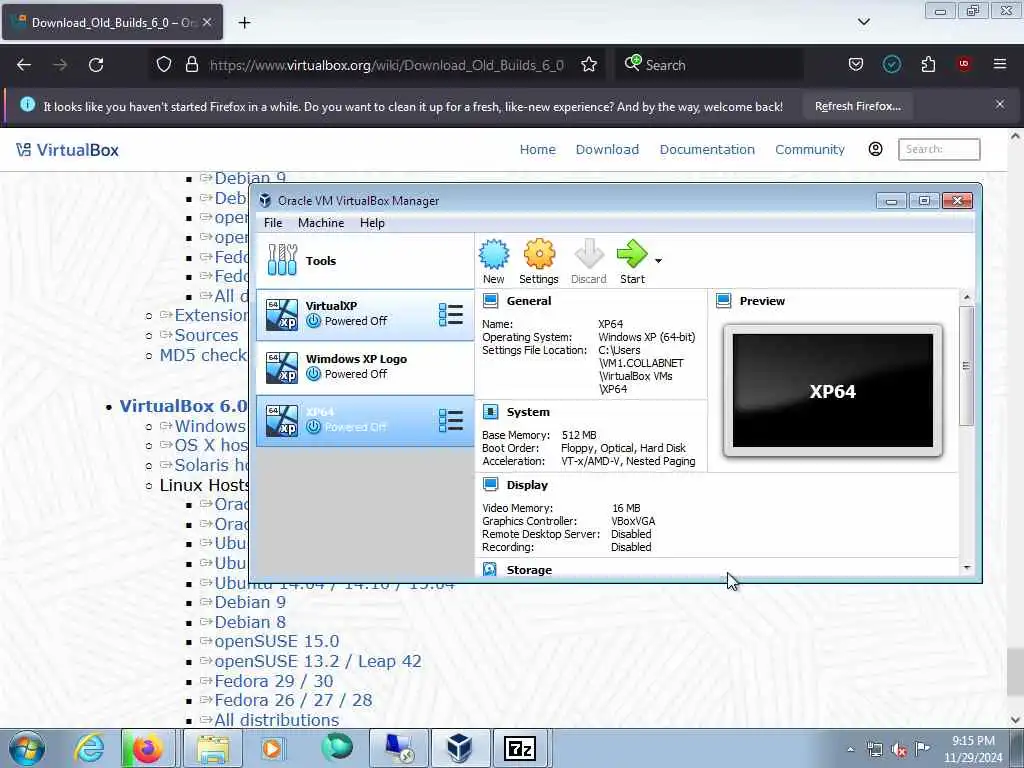Open the Download page link
Viewport: 1024px width, 768px height.
(607, 150)
